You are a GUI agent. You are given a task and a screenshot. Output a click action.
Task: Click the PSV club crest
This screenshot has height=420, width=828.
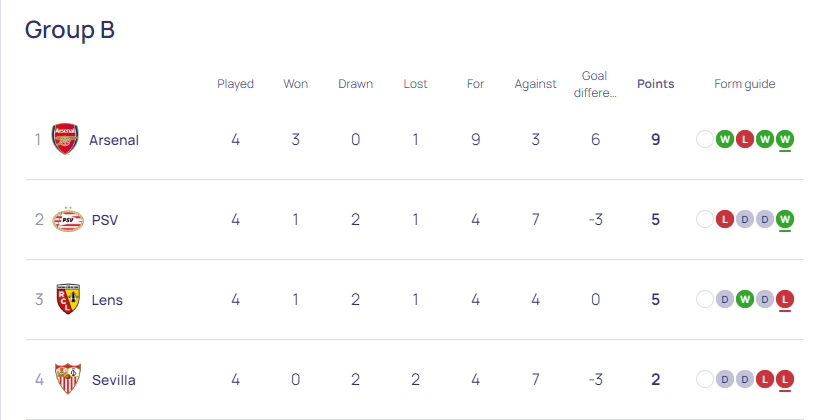(x=68, y=220)
